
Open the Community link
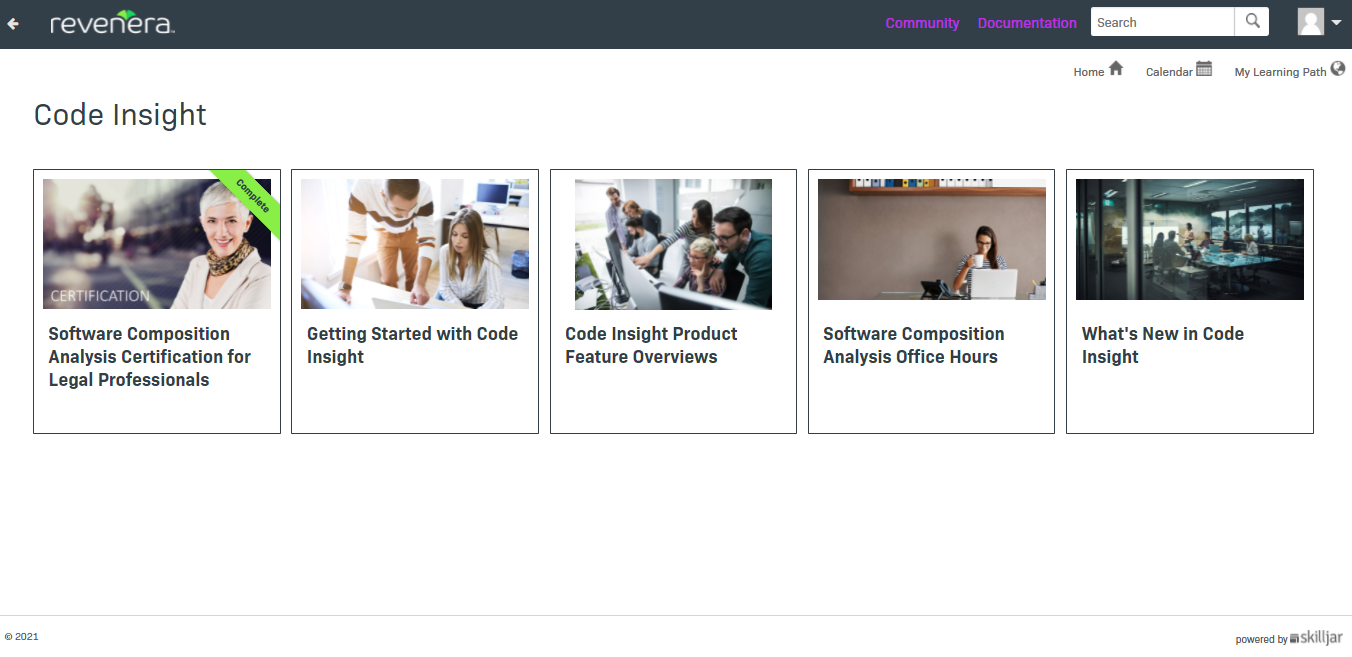[x=922, y=23]
